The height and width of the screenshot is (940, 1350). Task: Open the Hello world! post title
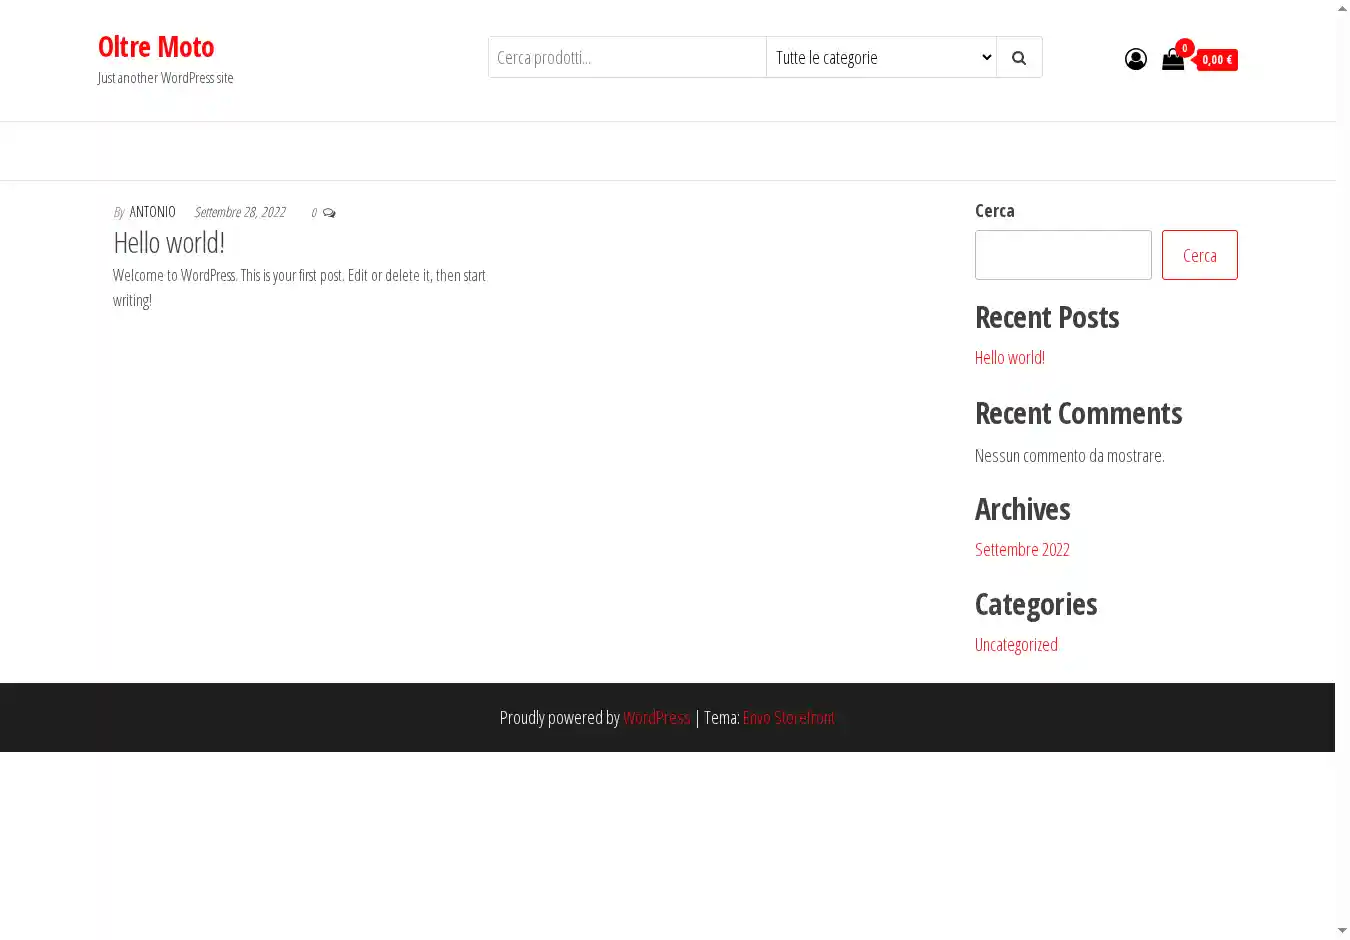(x=169, y=243)
